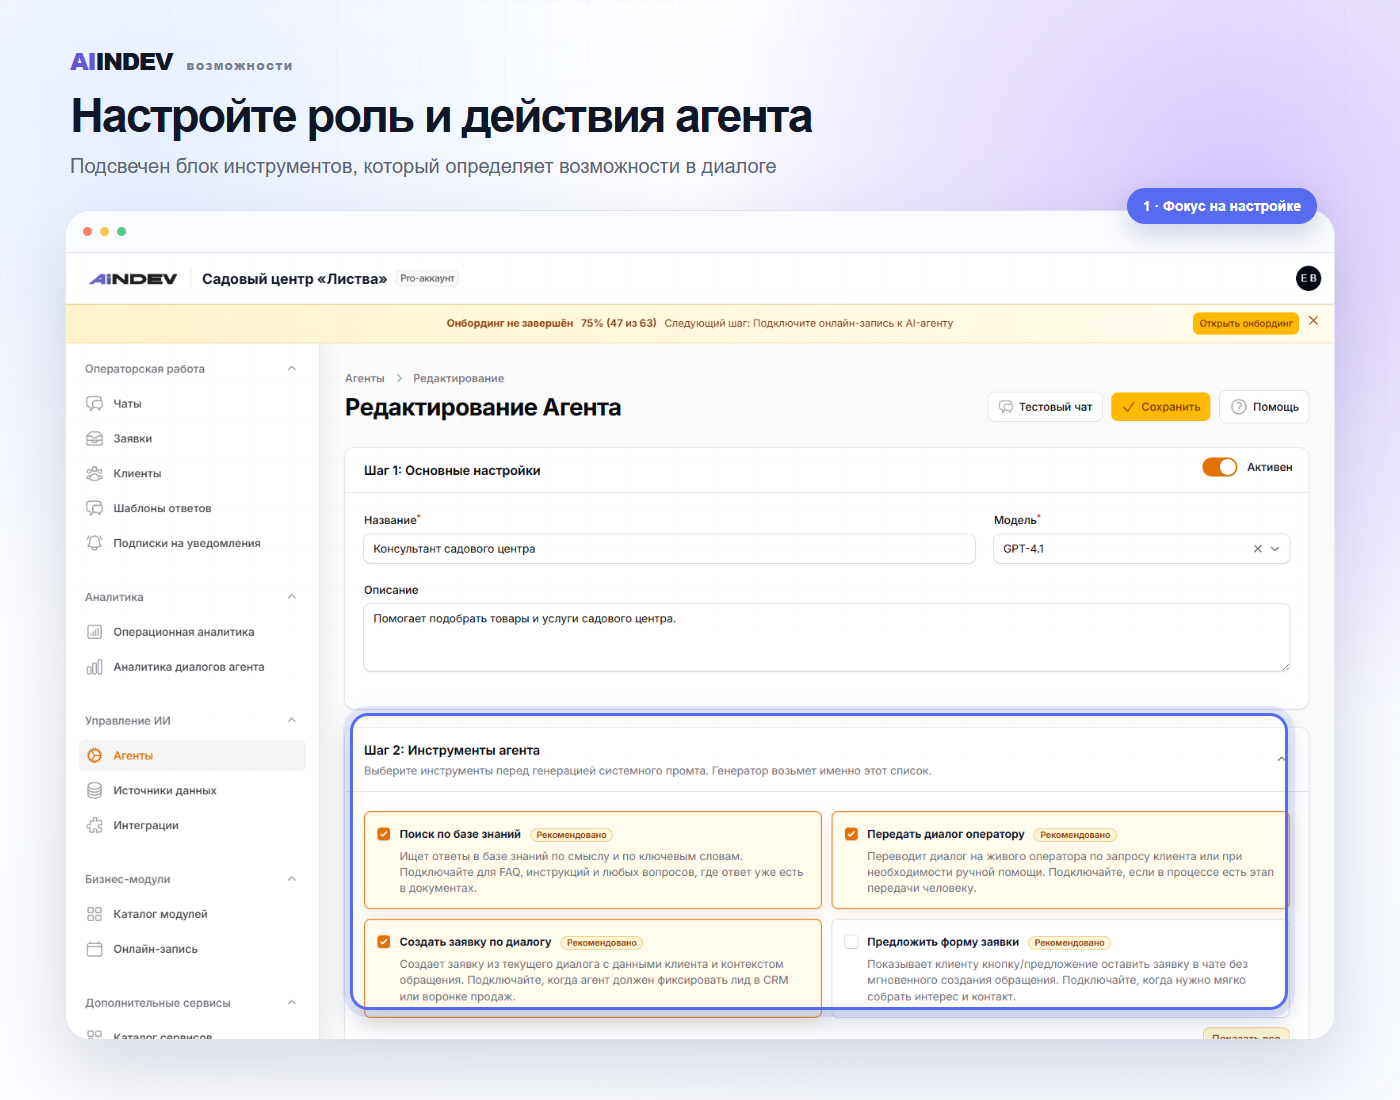This screenshot has width=1400, height=1100.
Task: Click the Операционная аналитика chart icon
Action: [95, 632]
